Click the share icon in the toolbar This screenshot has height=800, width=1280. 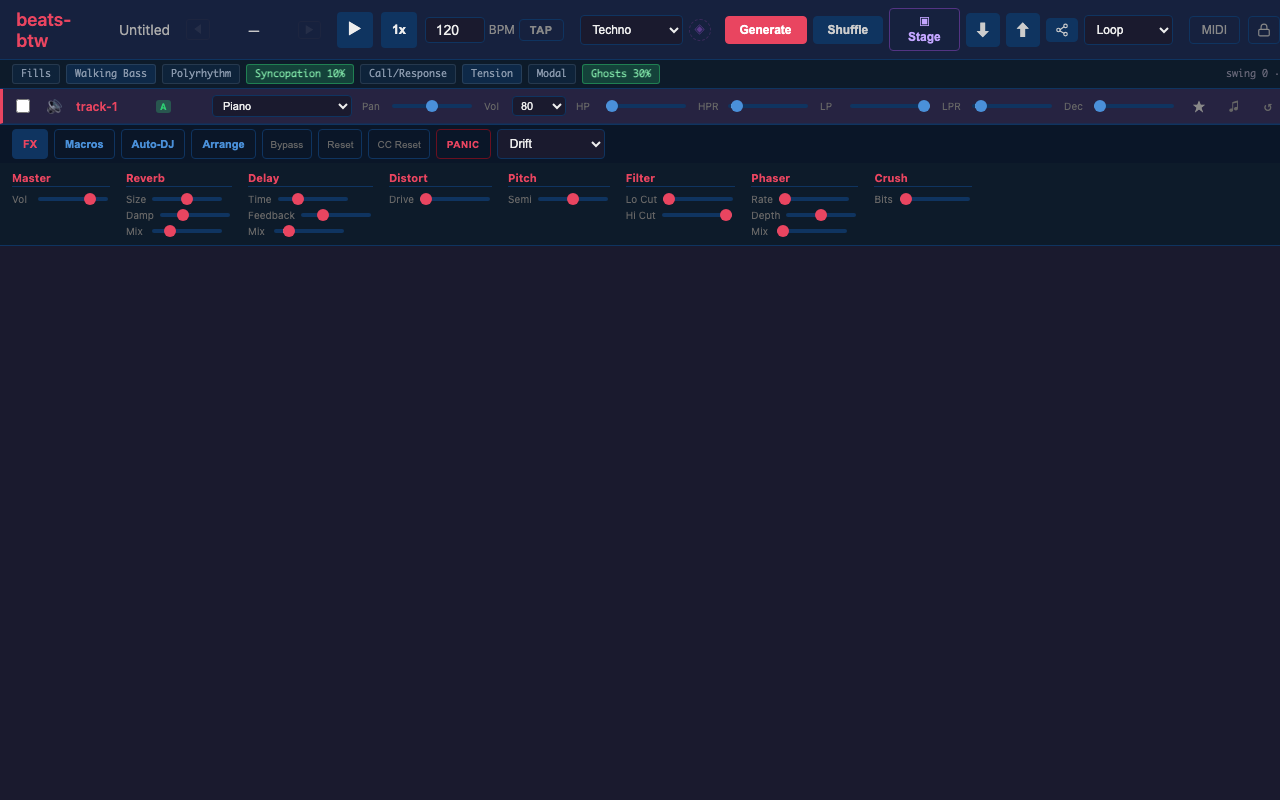coord(1061,30)
